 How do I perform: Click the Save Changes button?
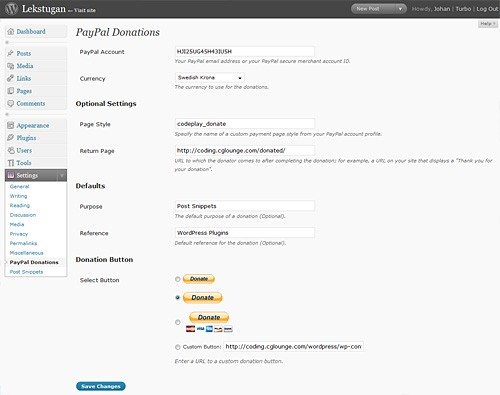[x=101, y=386]
